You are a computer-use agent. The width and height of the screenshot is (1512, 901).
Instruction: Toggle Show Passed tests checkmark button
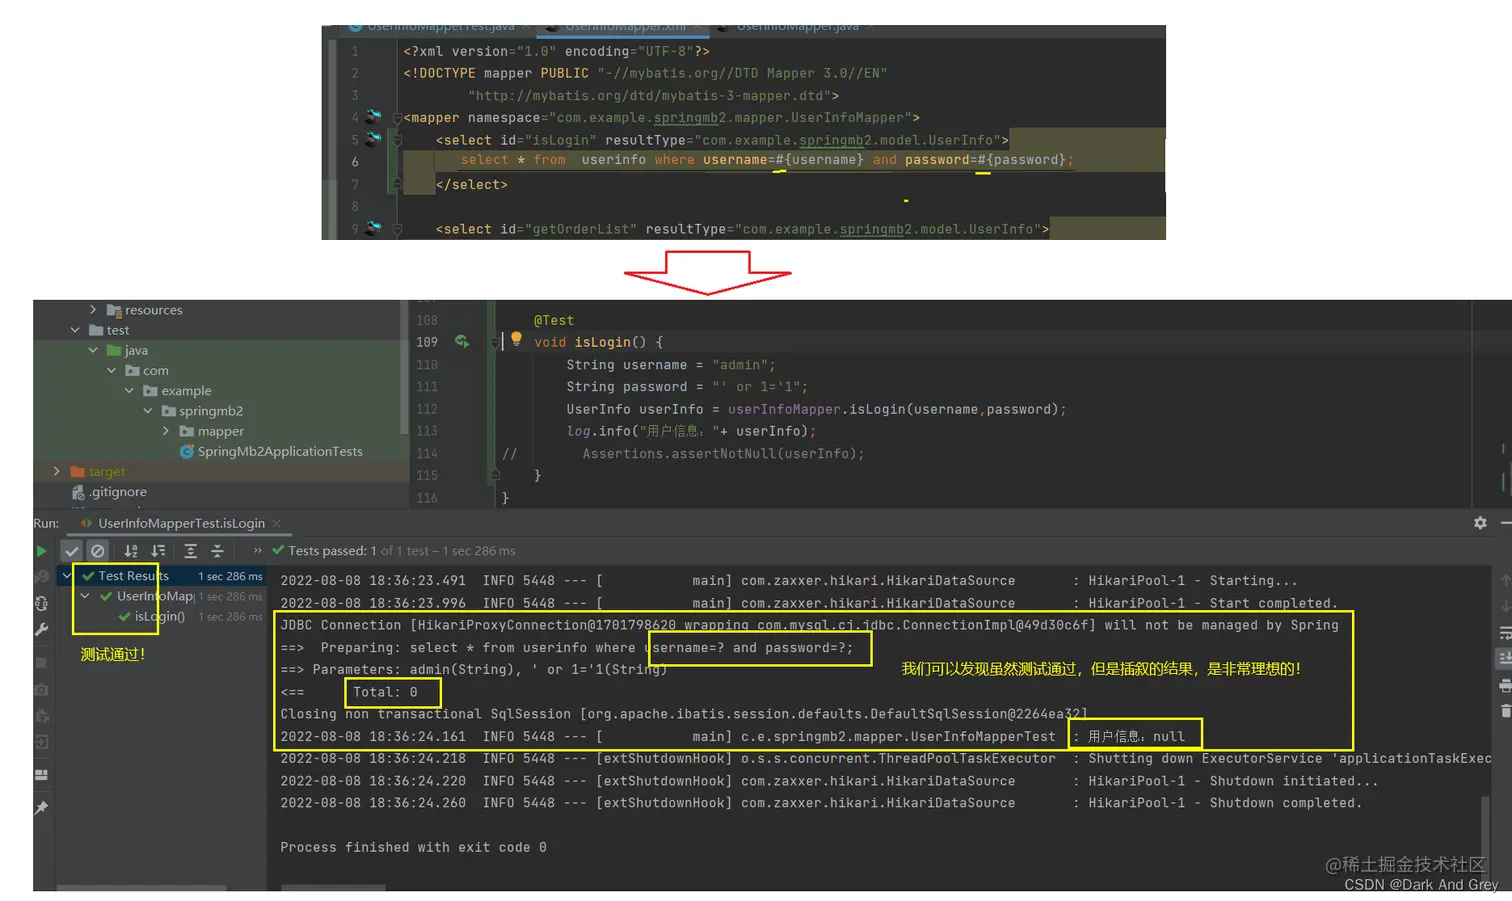click(x=72, y=551)
